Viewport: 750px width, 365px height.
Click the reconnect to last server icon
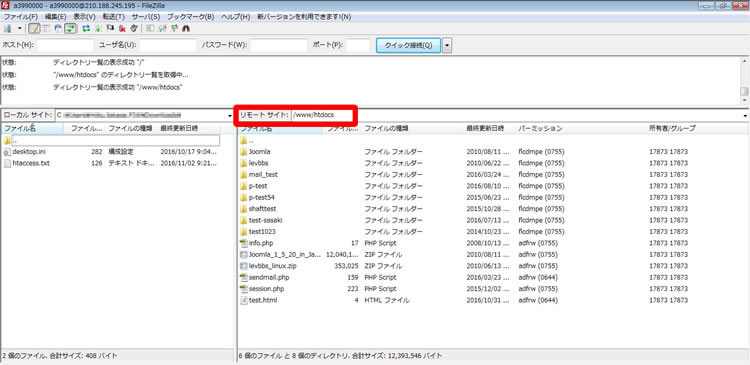134,28
